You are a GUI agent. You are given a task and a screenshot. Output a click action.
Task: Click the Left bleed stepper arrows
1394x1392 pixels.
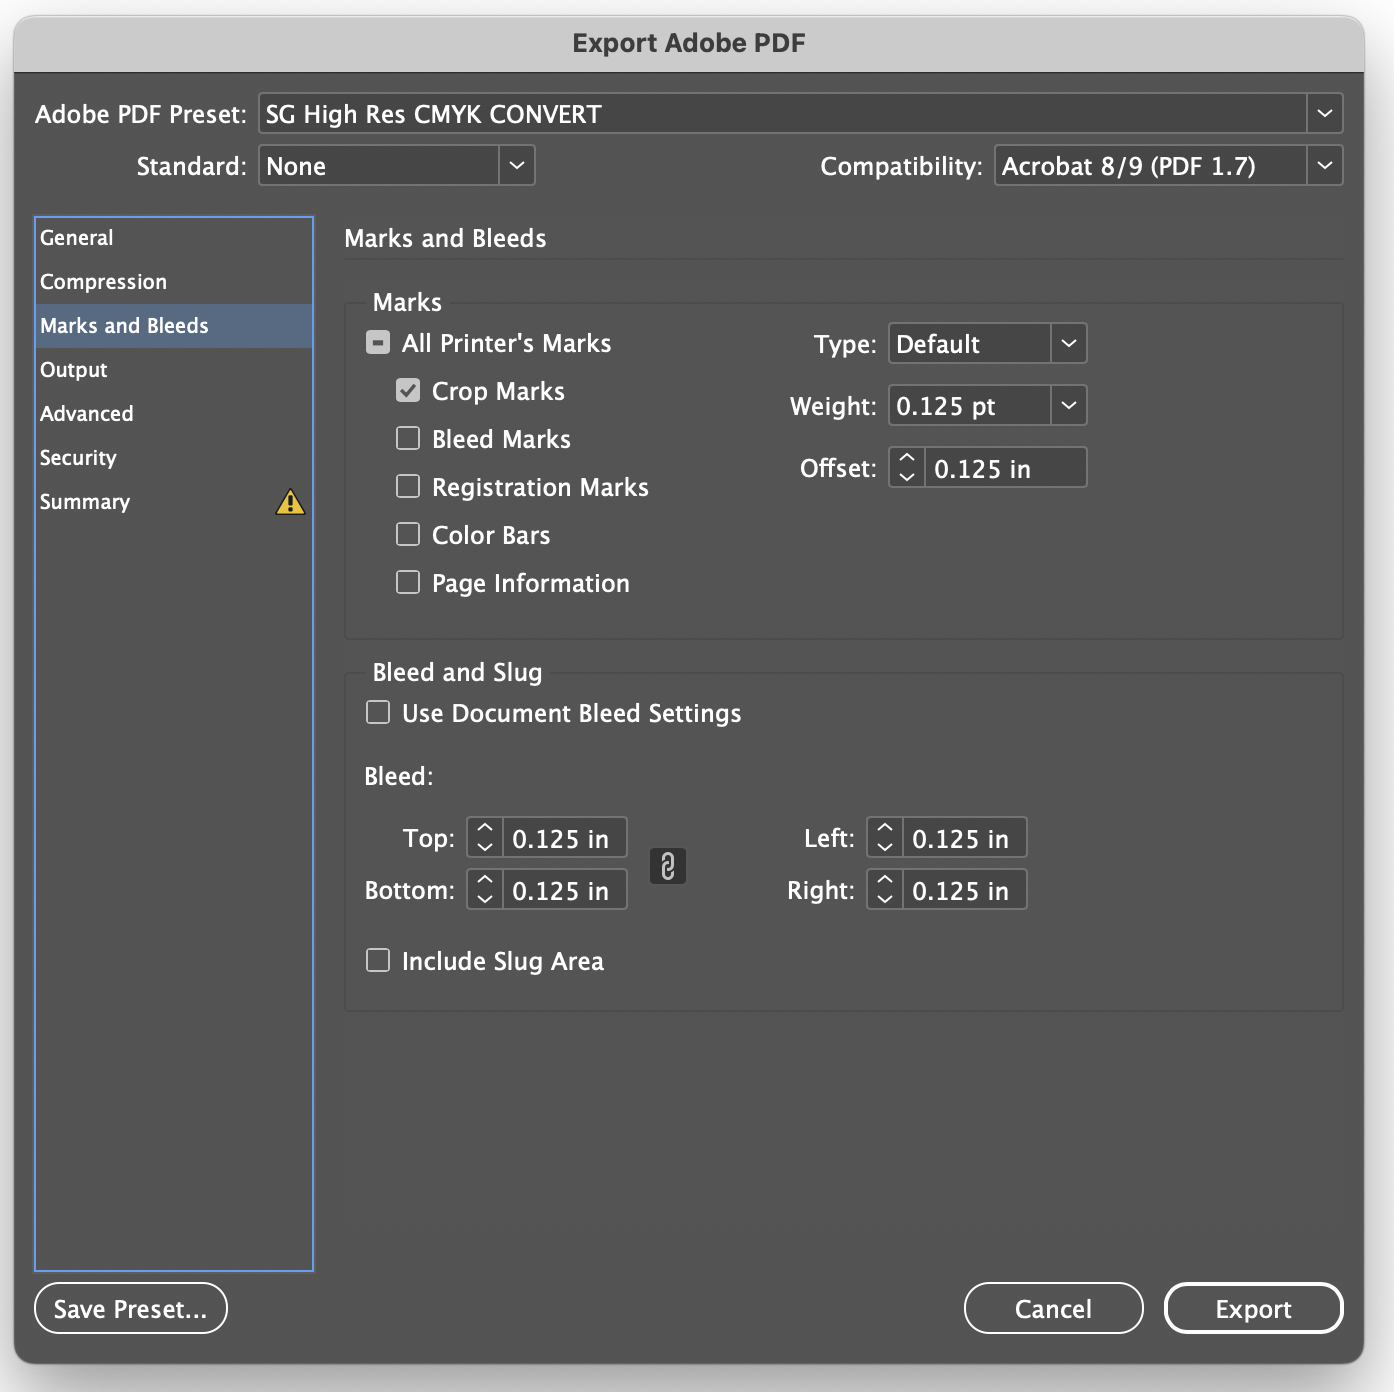point(885,838)
